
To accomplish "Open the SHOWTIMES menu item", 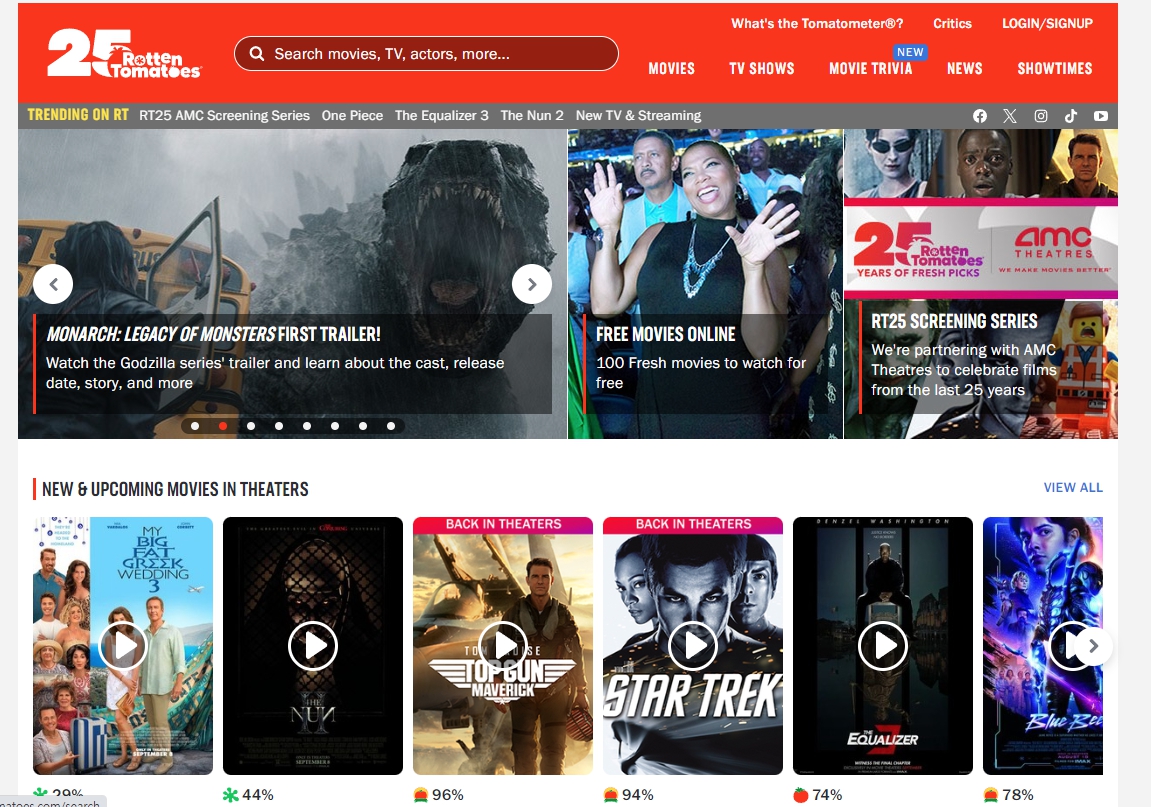I will [1055, 68].
